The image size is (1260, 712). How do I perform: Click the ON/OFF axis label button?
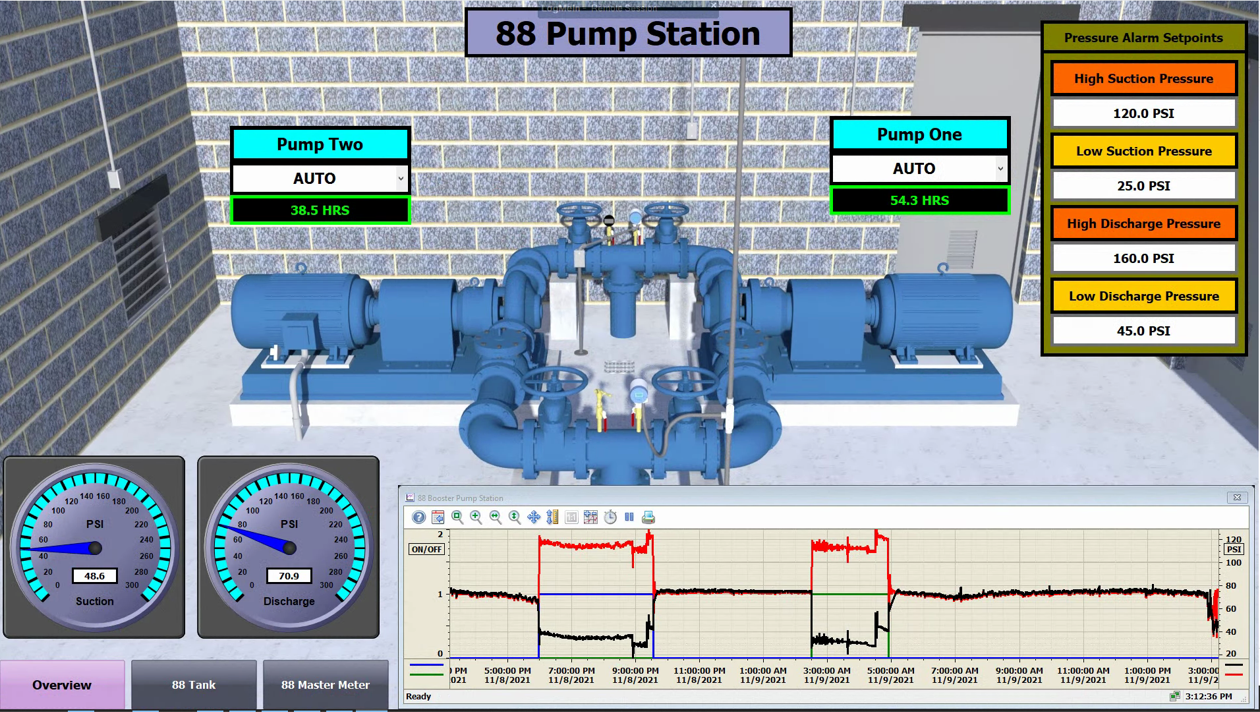pyautogui.click(x=426, y=549)
